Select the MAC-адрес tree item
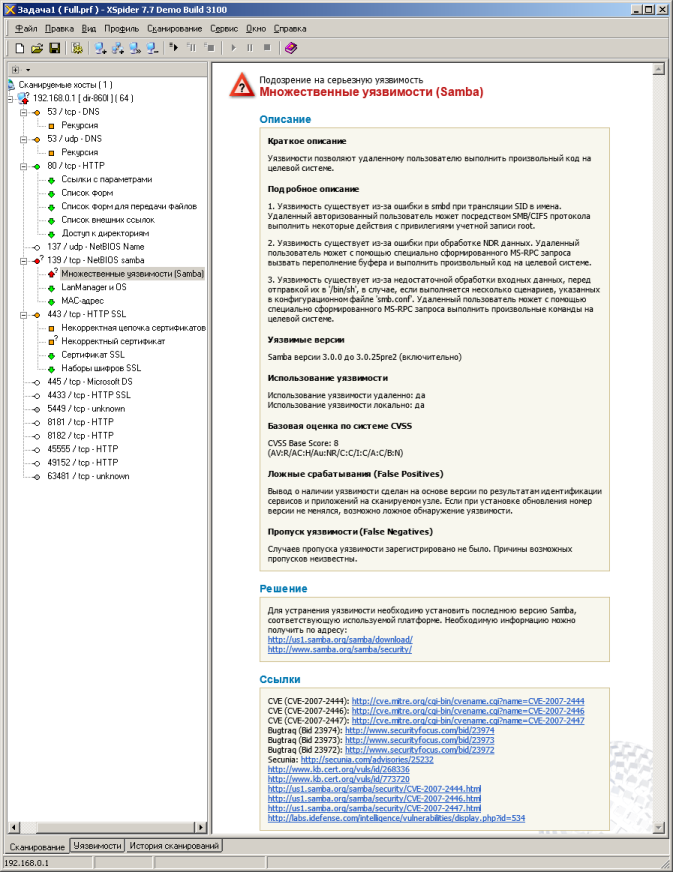The height and width of the screenshot is (872, 673). click(x=82, y=301)
